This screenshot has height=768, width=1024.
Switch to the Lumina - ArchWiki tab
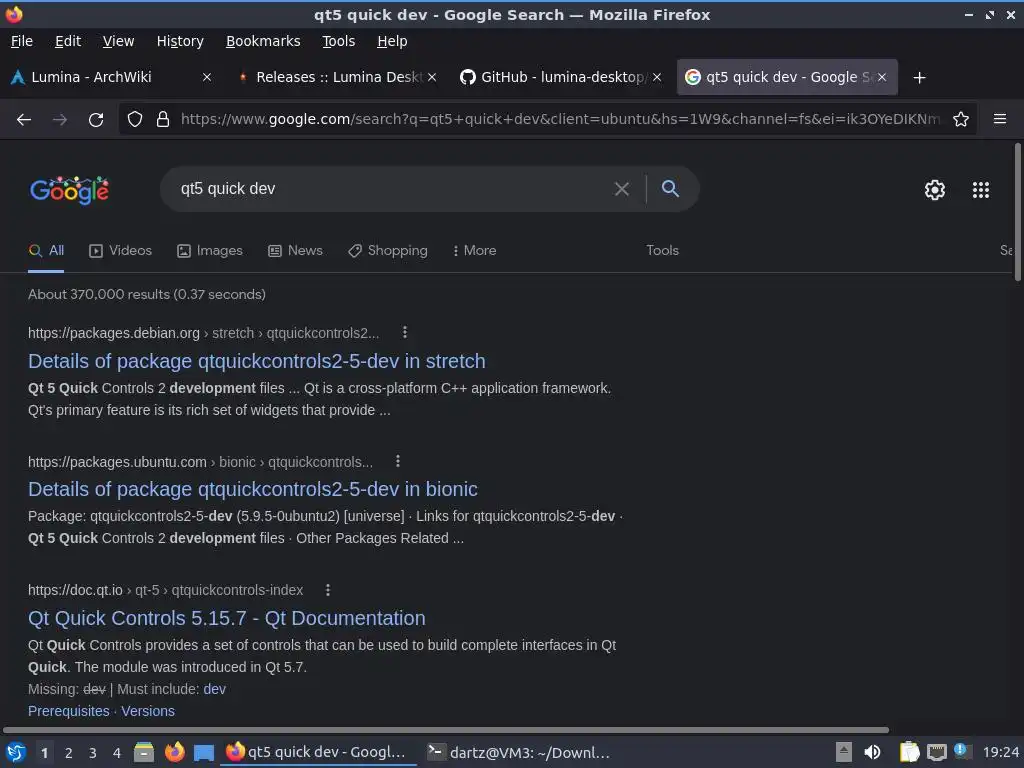point(110,77)
